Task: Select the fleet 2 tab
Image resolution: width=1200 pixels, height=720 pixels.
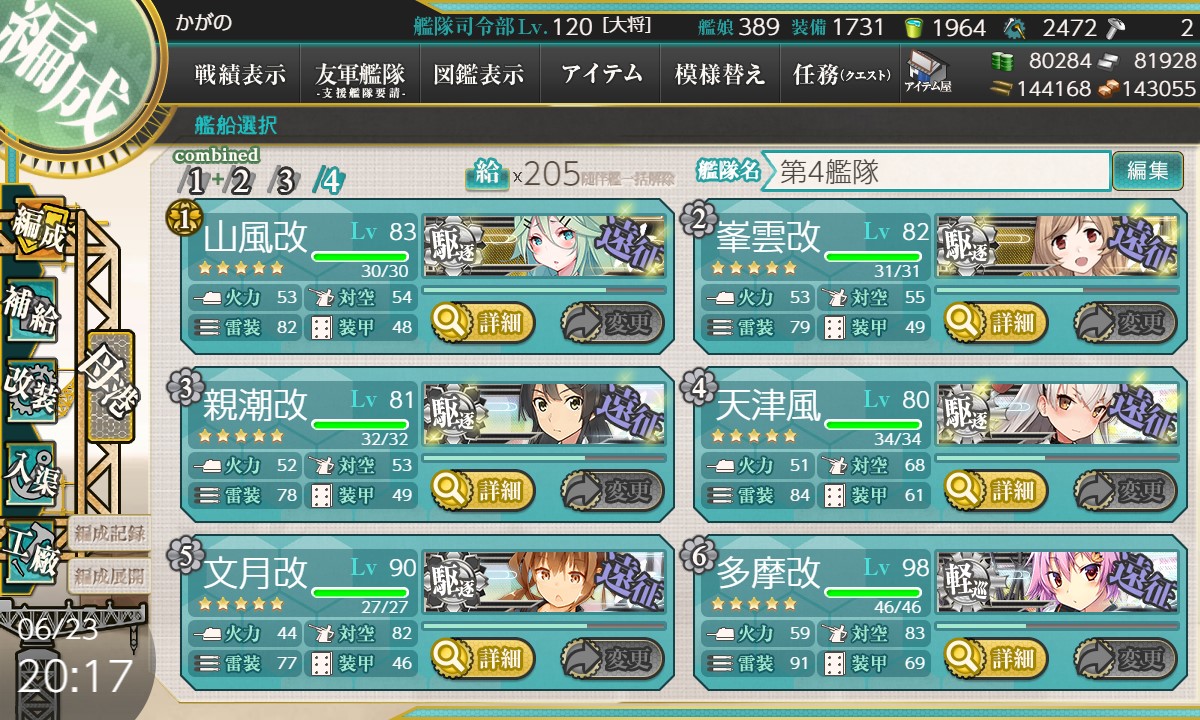Action: click(240, 182)
